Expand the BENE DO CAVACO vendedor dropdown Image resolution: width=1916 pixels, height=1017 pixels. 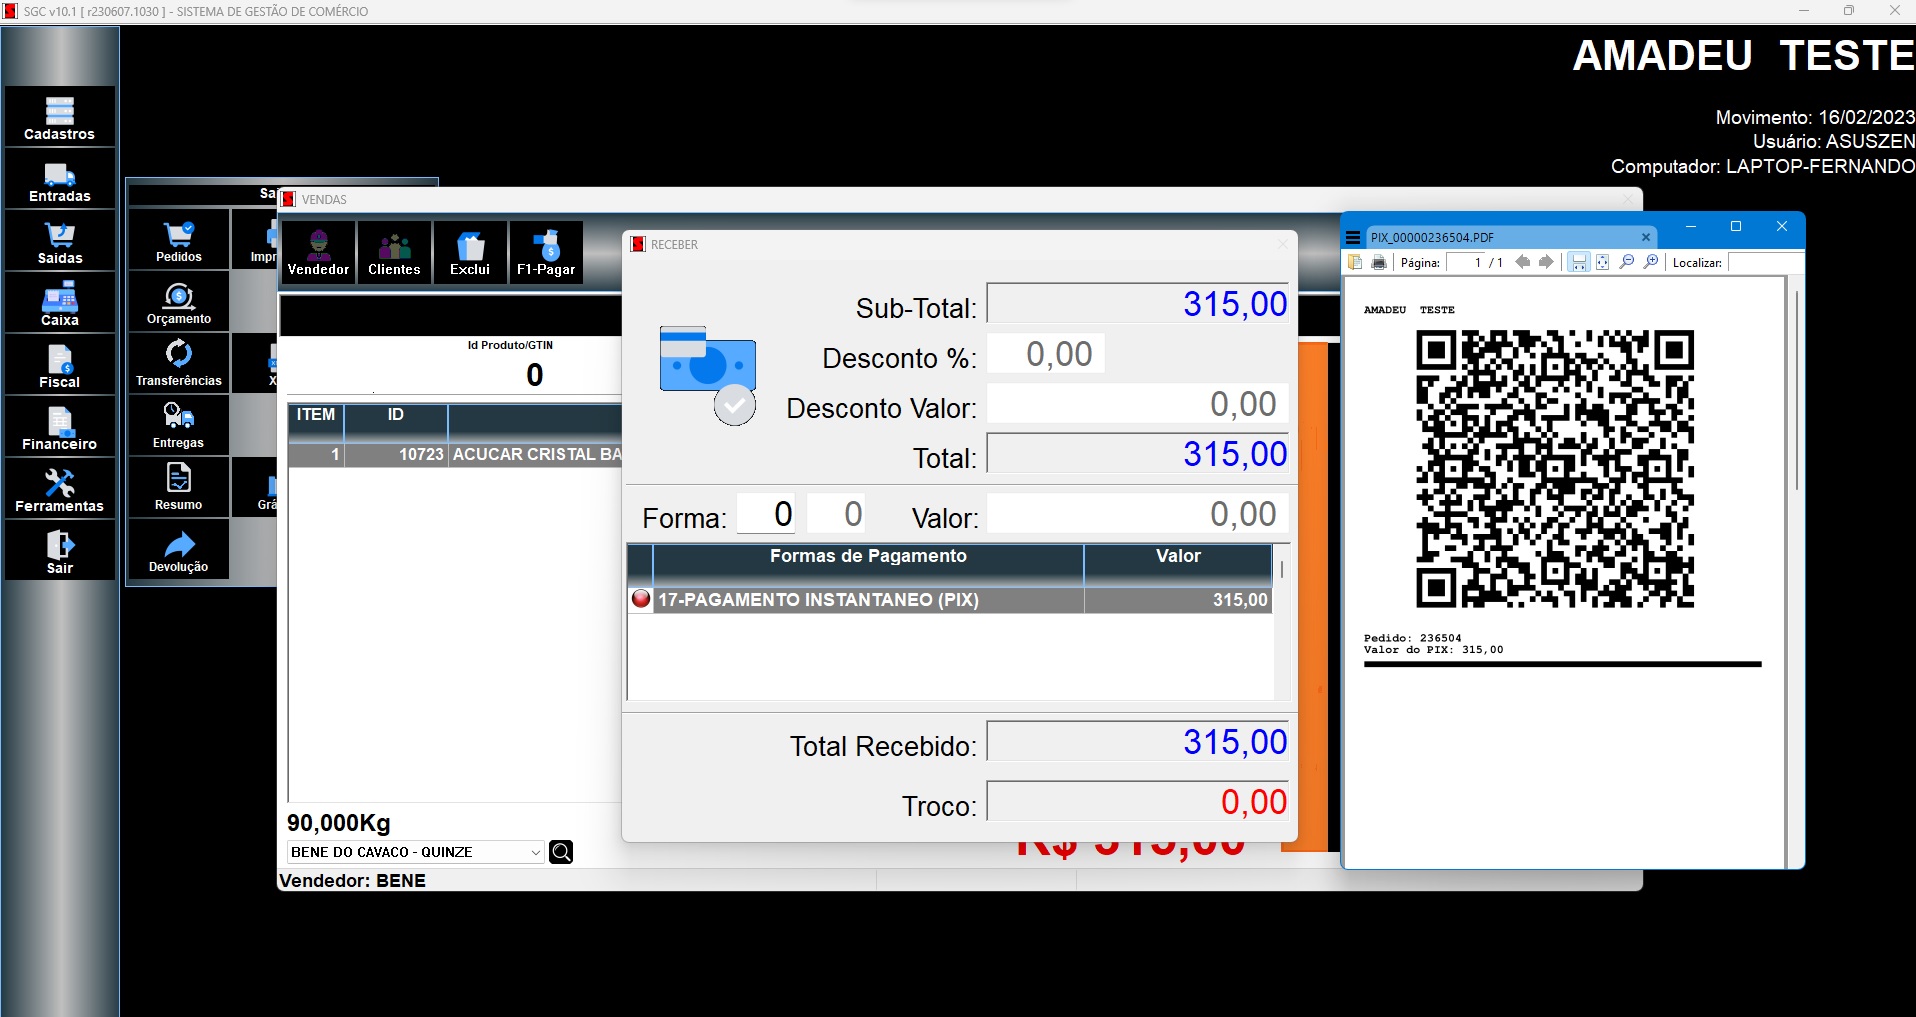pos(536,852)
